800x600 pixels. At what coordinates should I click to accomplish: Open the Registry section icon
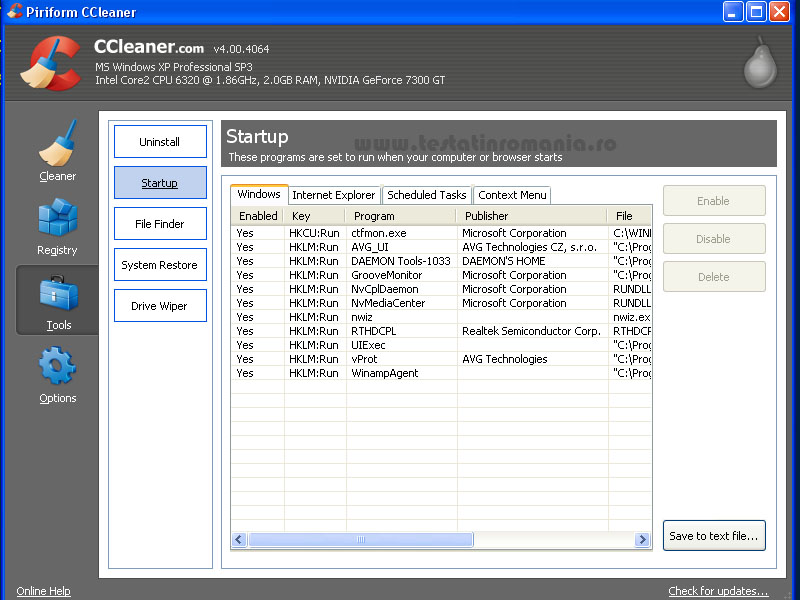(x=57, y=219)
